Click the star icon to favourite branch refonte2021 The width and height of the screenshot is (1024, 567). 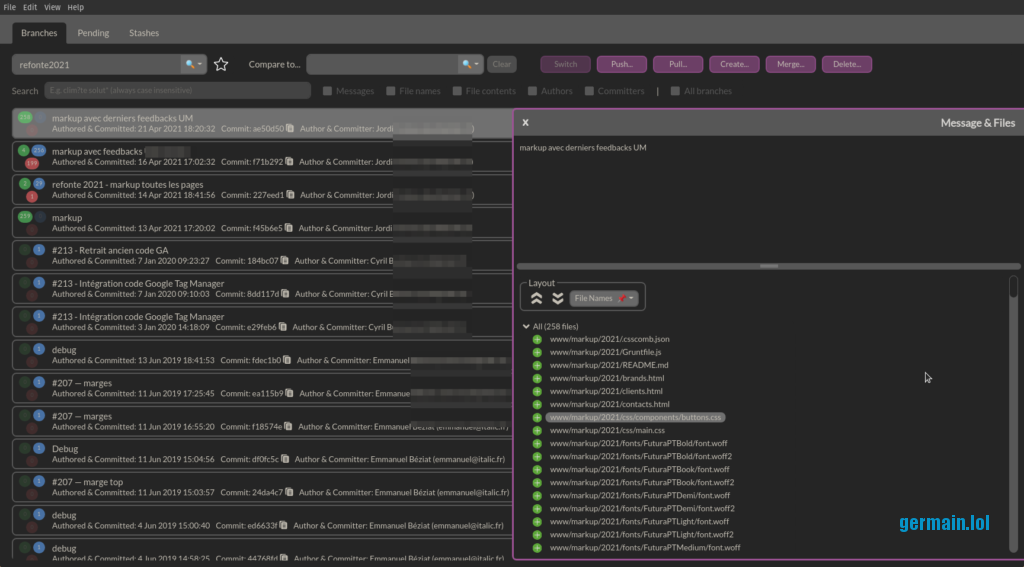221,64
